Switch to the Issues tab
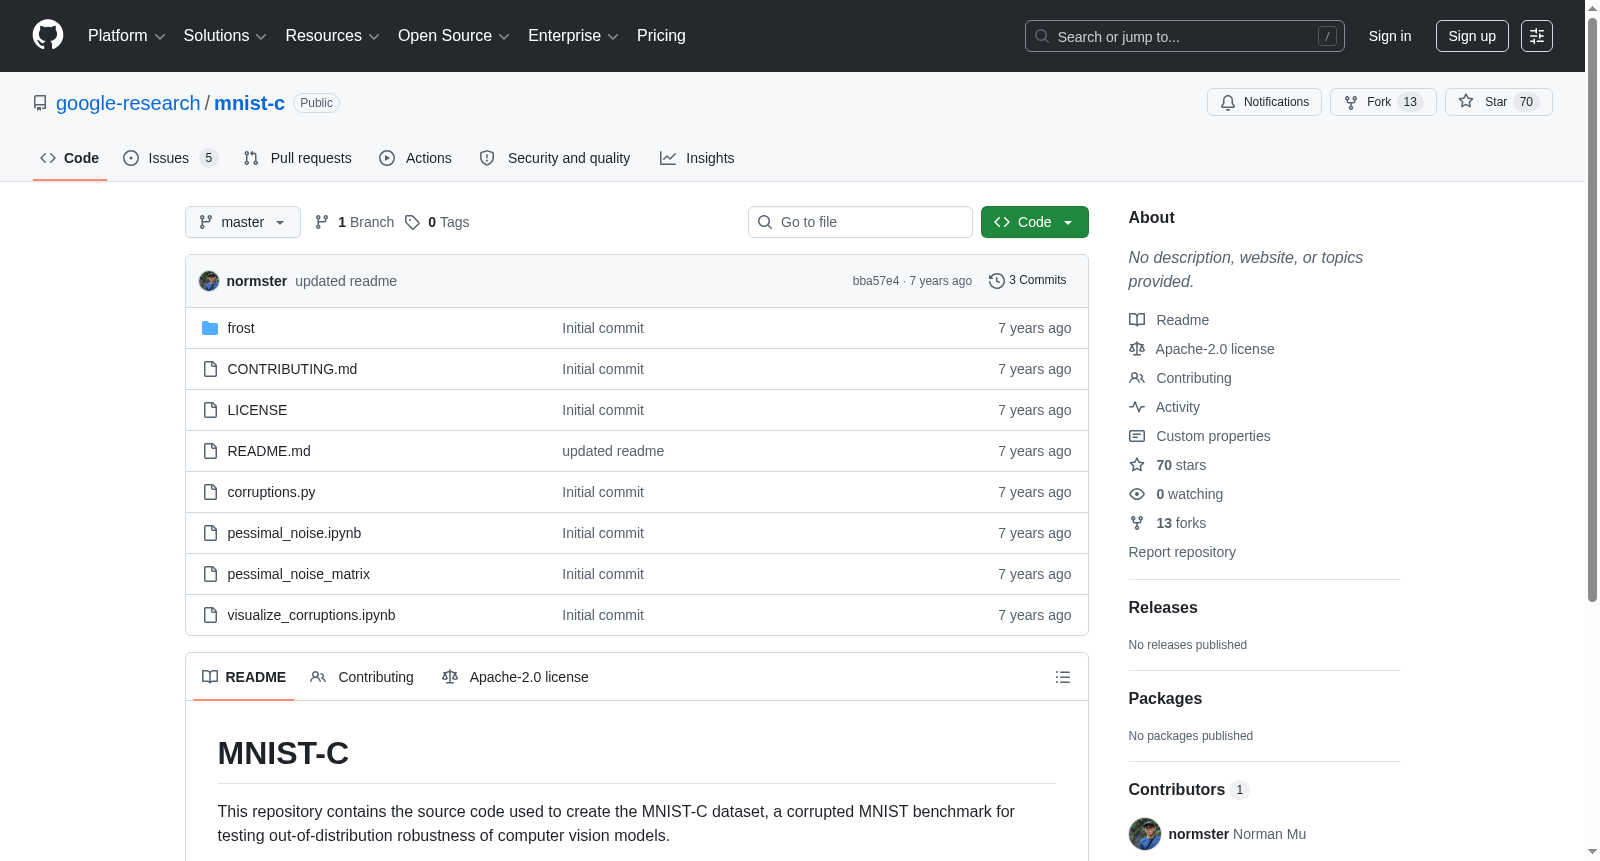 (170, 158)
